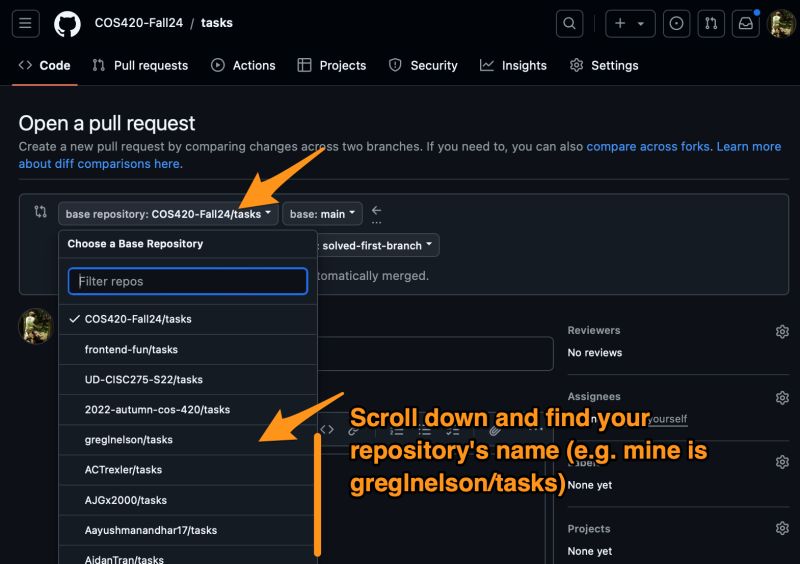Select ACTrexler/tasks repository

click(188, 470)
